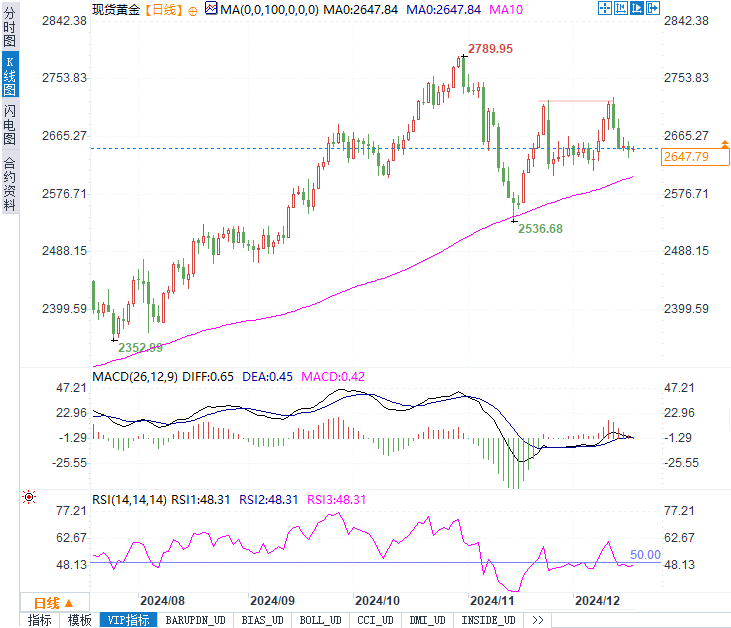This screenshot has height=628, width=731.
Task: Select the 指标 bottom tab
Action: pyautogui.click(x=39, y=620)
